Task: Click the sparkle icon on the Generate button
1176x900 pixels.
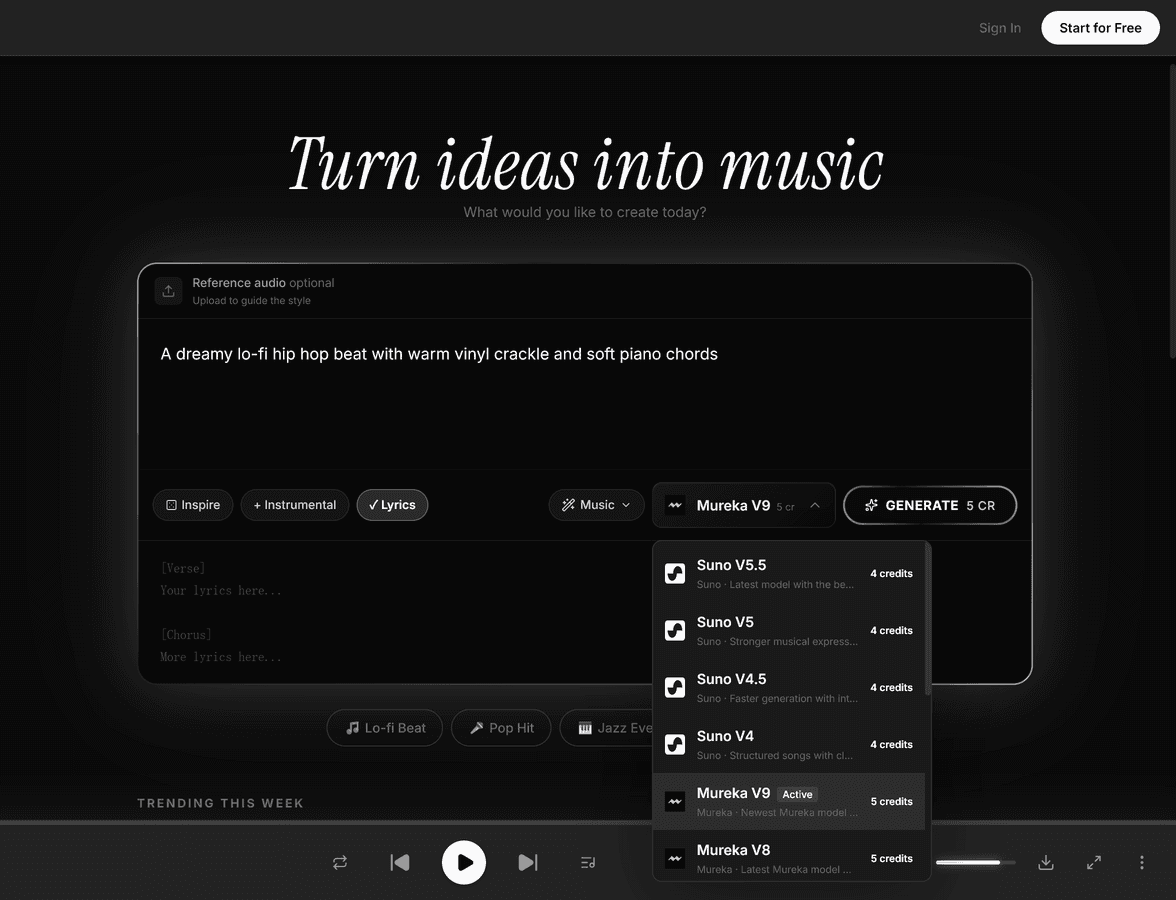Action: pyautogui.click(x=871, y=506)
